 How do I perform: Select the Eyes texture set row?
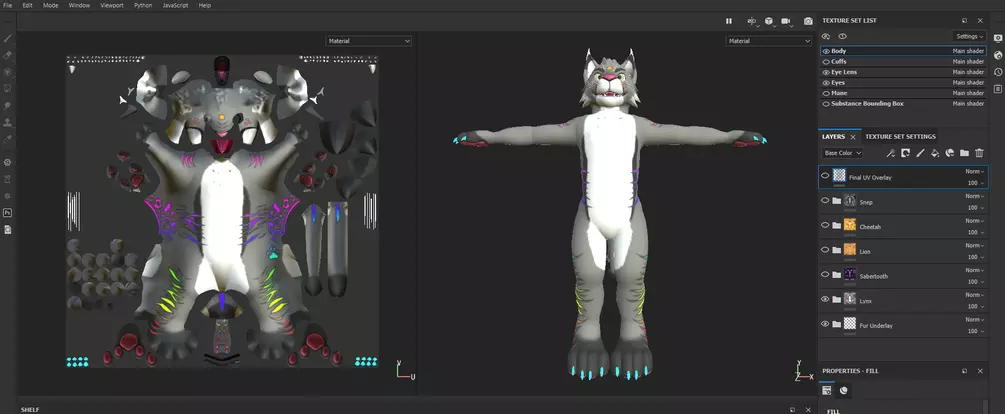(x=903, y=83)
